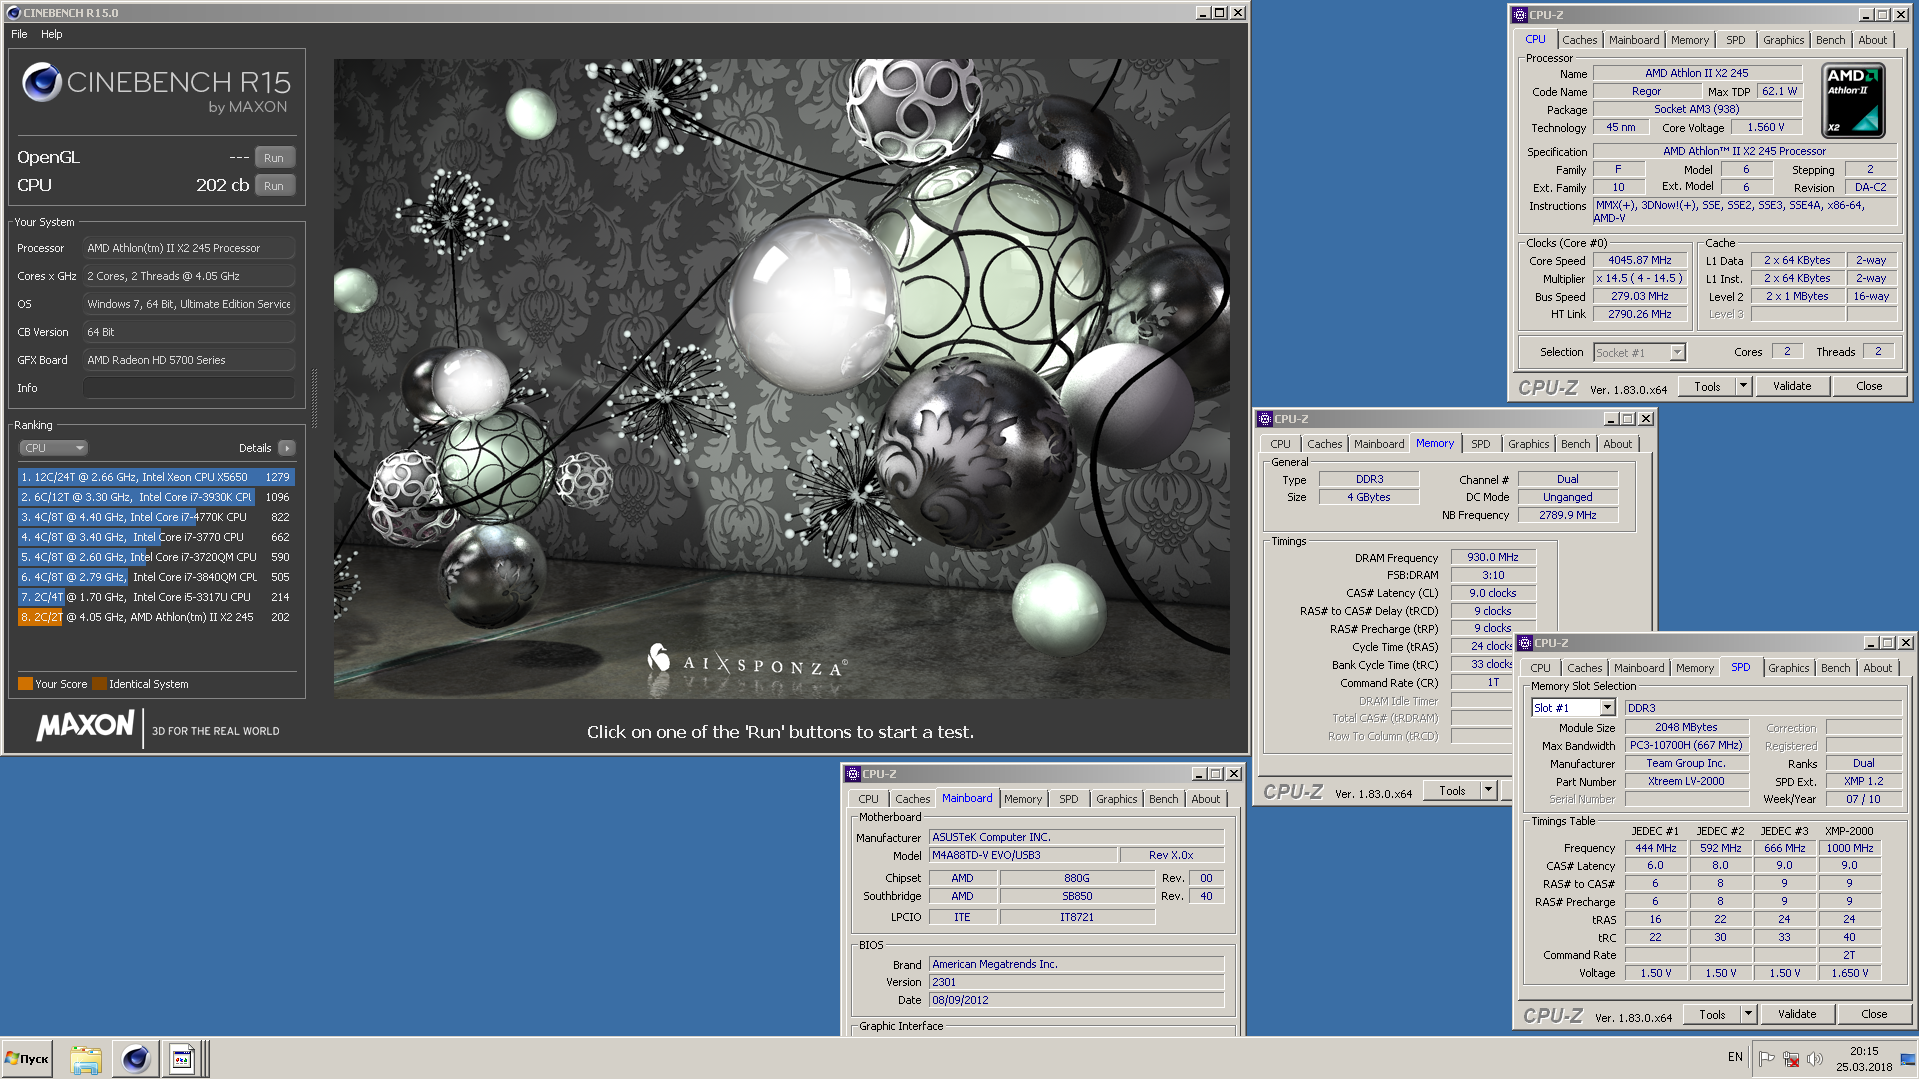
Task: Expand the Tools dropdown arrow beside Validate in CPU tab window
Action: pos(1743,386)
